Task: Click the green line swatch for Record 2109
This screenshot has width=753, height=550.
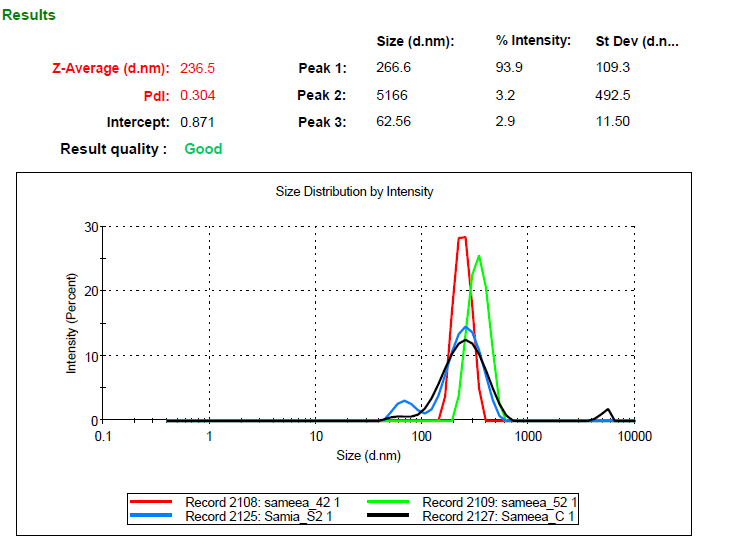Action: click(393, 502)
